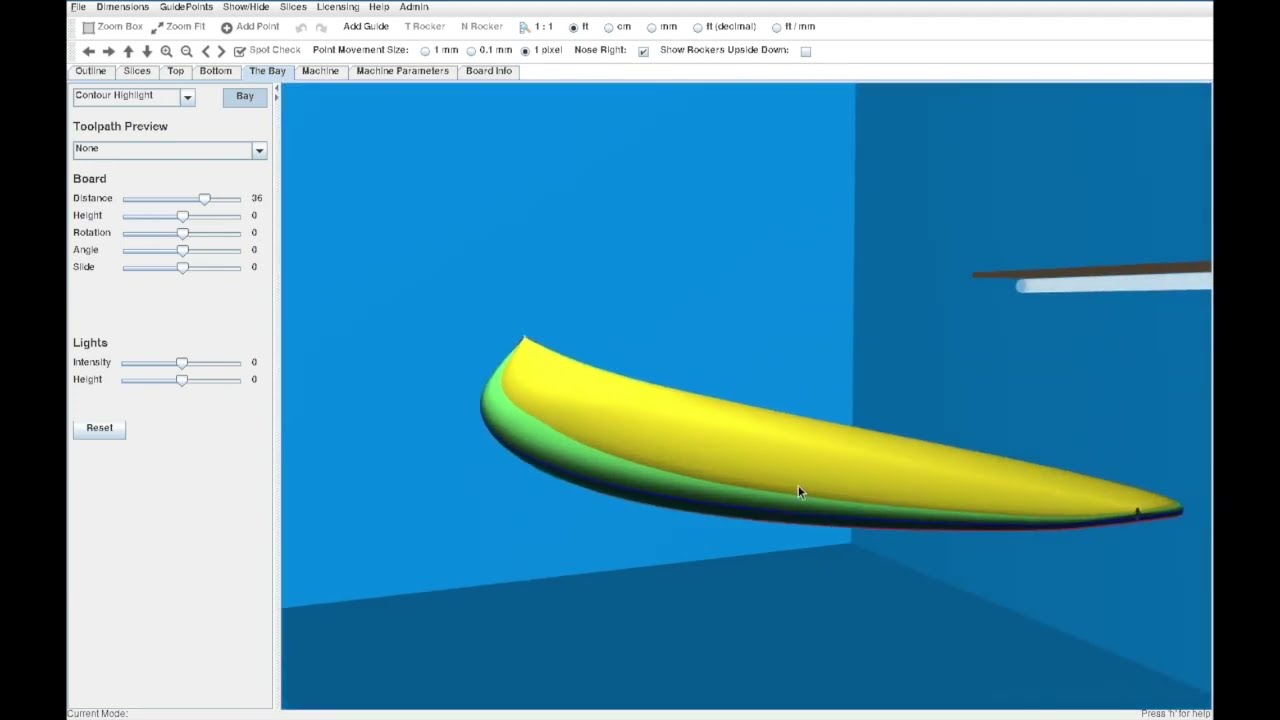Set point movement size to 1 mm
Viewport: 1280px width, 720px height.
coord(426,51)
